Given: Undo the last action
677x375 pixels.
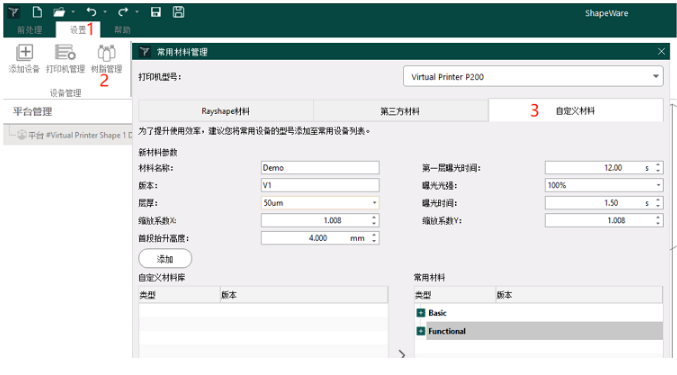Looking at the screenshot, I should pyautogui.click(x=91, y=12).
